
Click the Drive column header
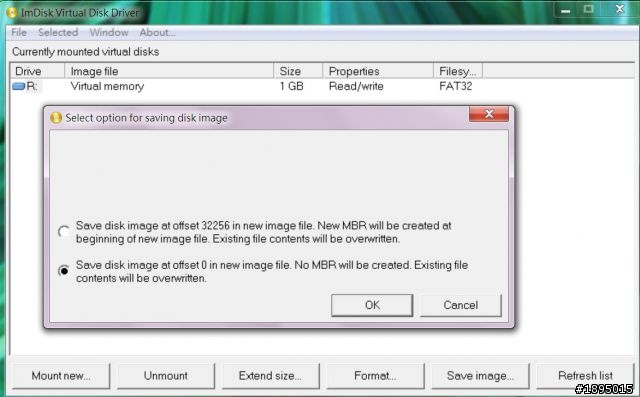coord(37,71)
